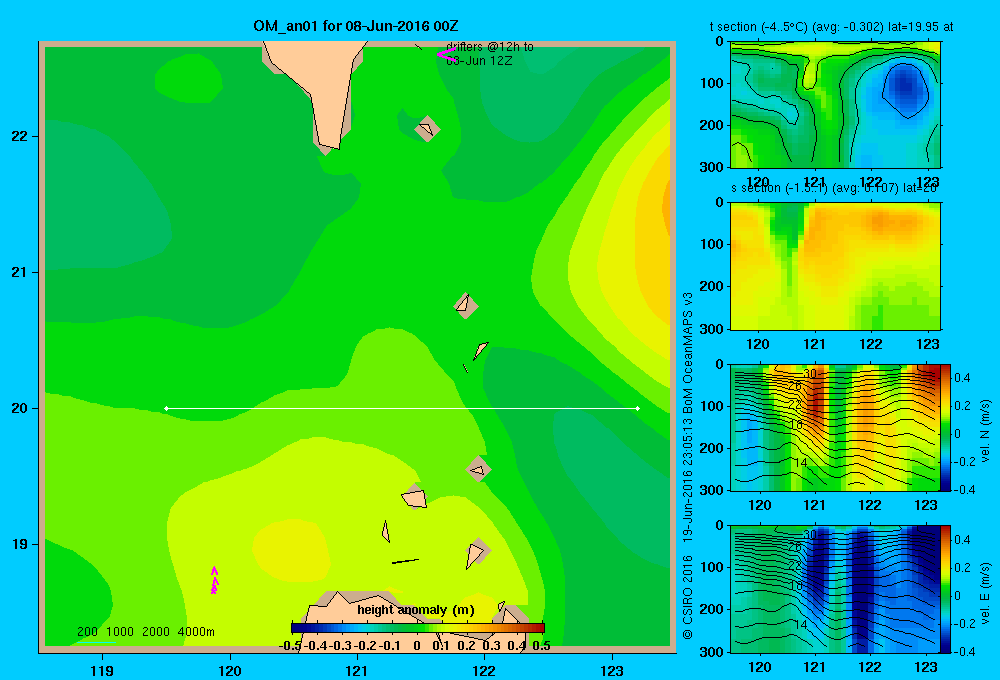Click the '4000m' depth legend entry

[196, 632]
